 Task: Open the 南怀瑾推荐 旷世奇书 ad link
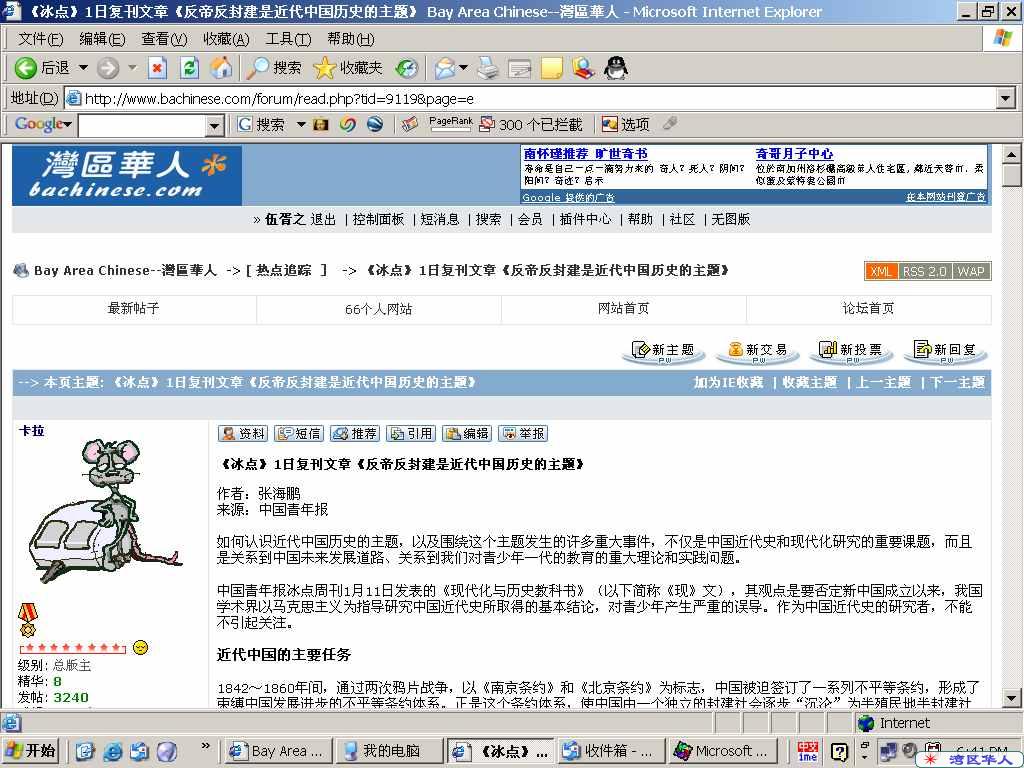click(585, 153)
